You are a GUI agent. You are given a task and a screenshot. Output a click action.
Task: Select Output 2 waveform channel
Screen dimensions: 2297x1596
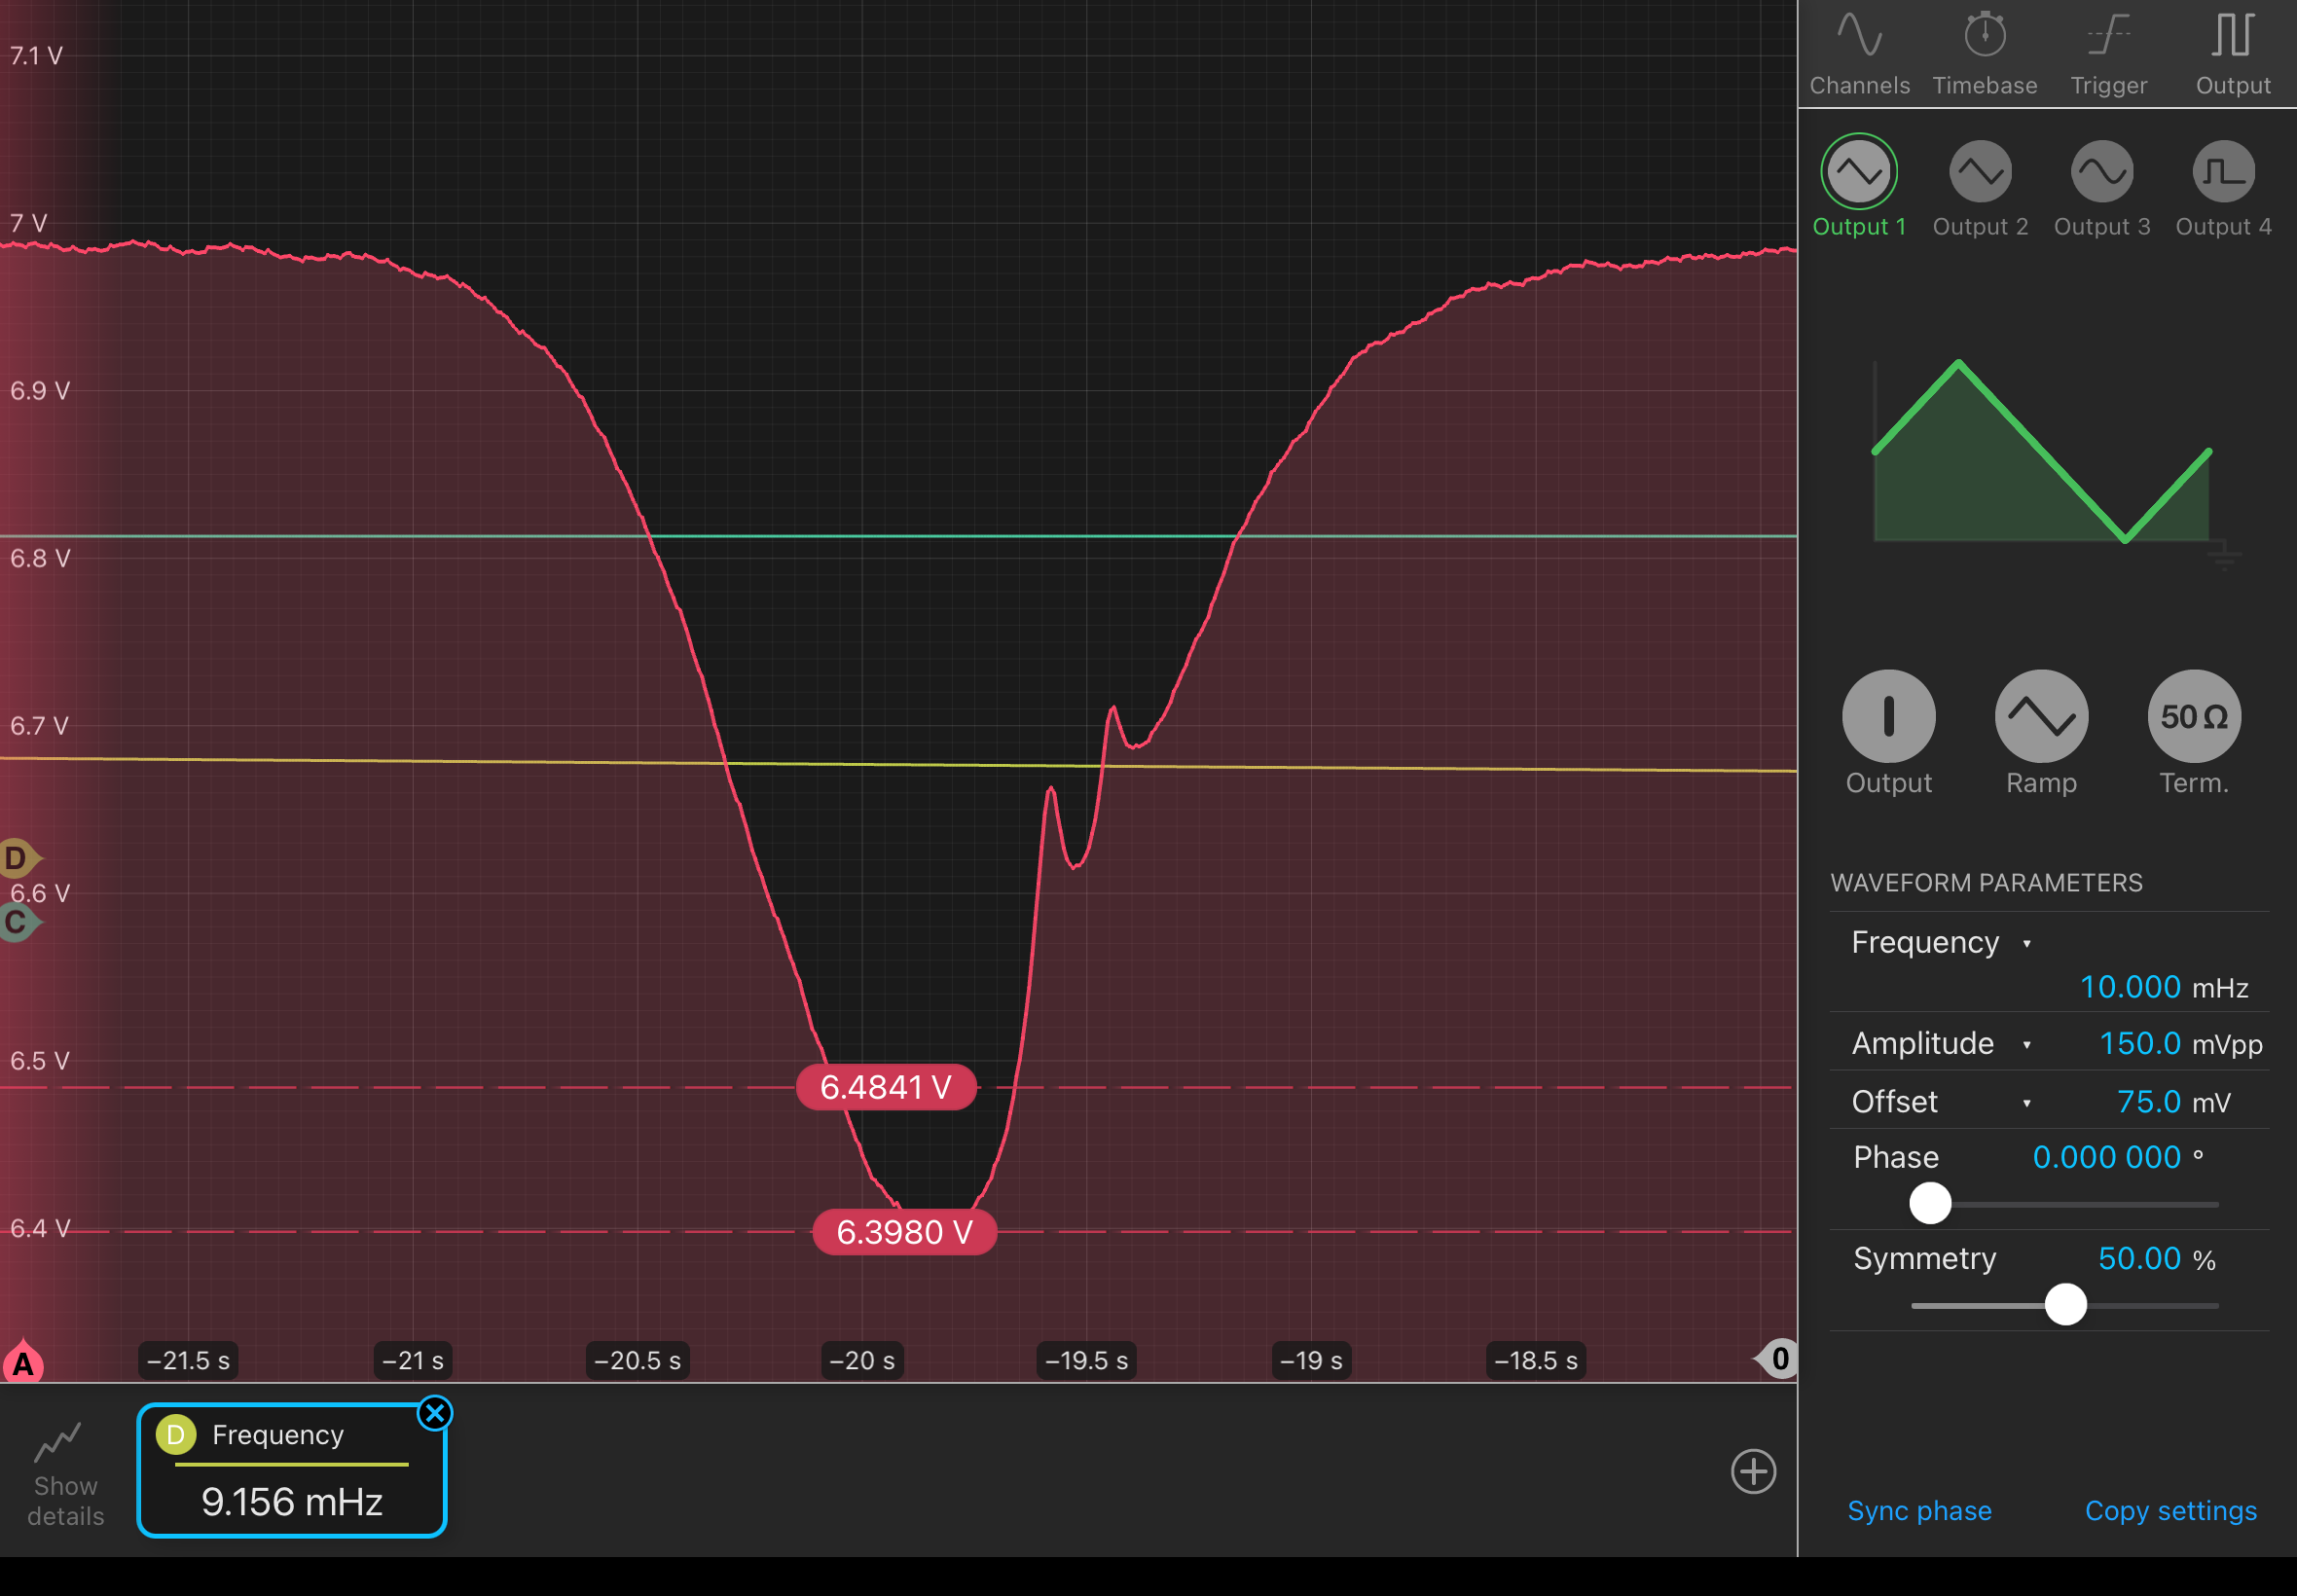[x=1980, y=187]
